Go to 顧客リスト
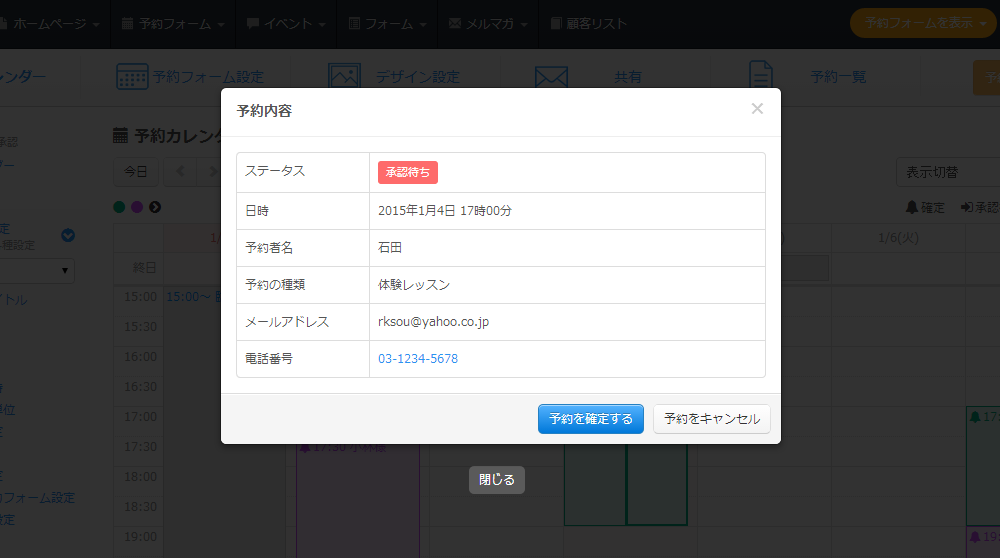The height and width of the screenshot is (558, 1000). click(589, 23)
